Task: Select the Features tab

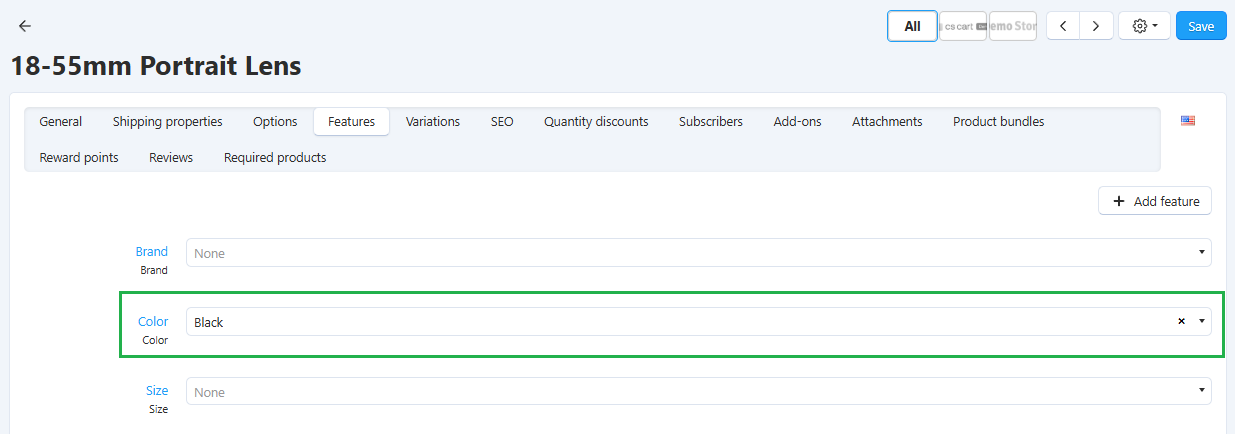Action: [x=351, y=121]
